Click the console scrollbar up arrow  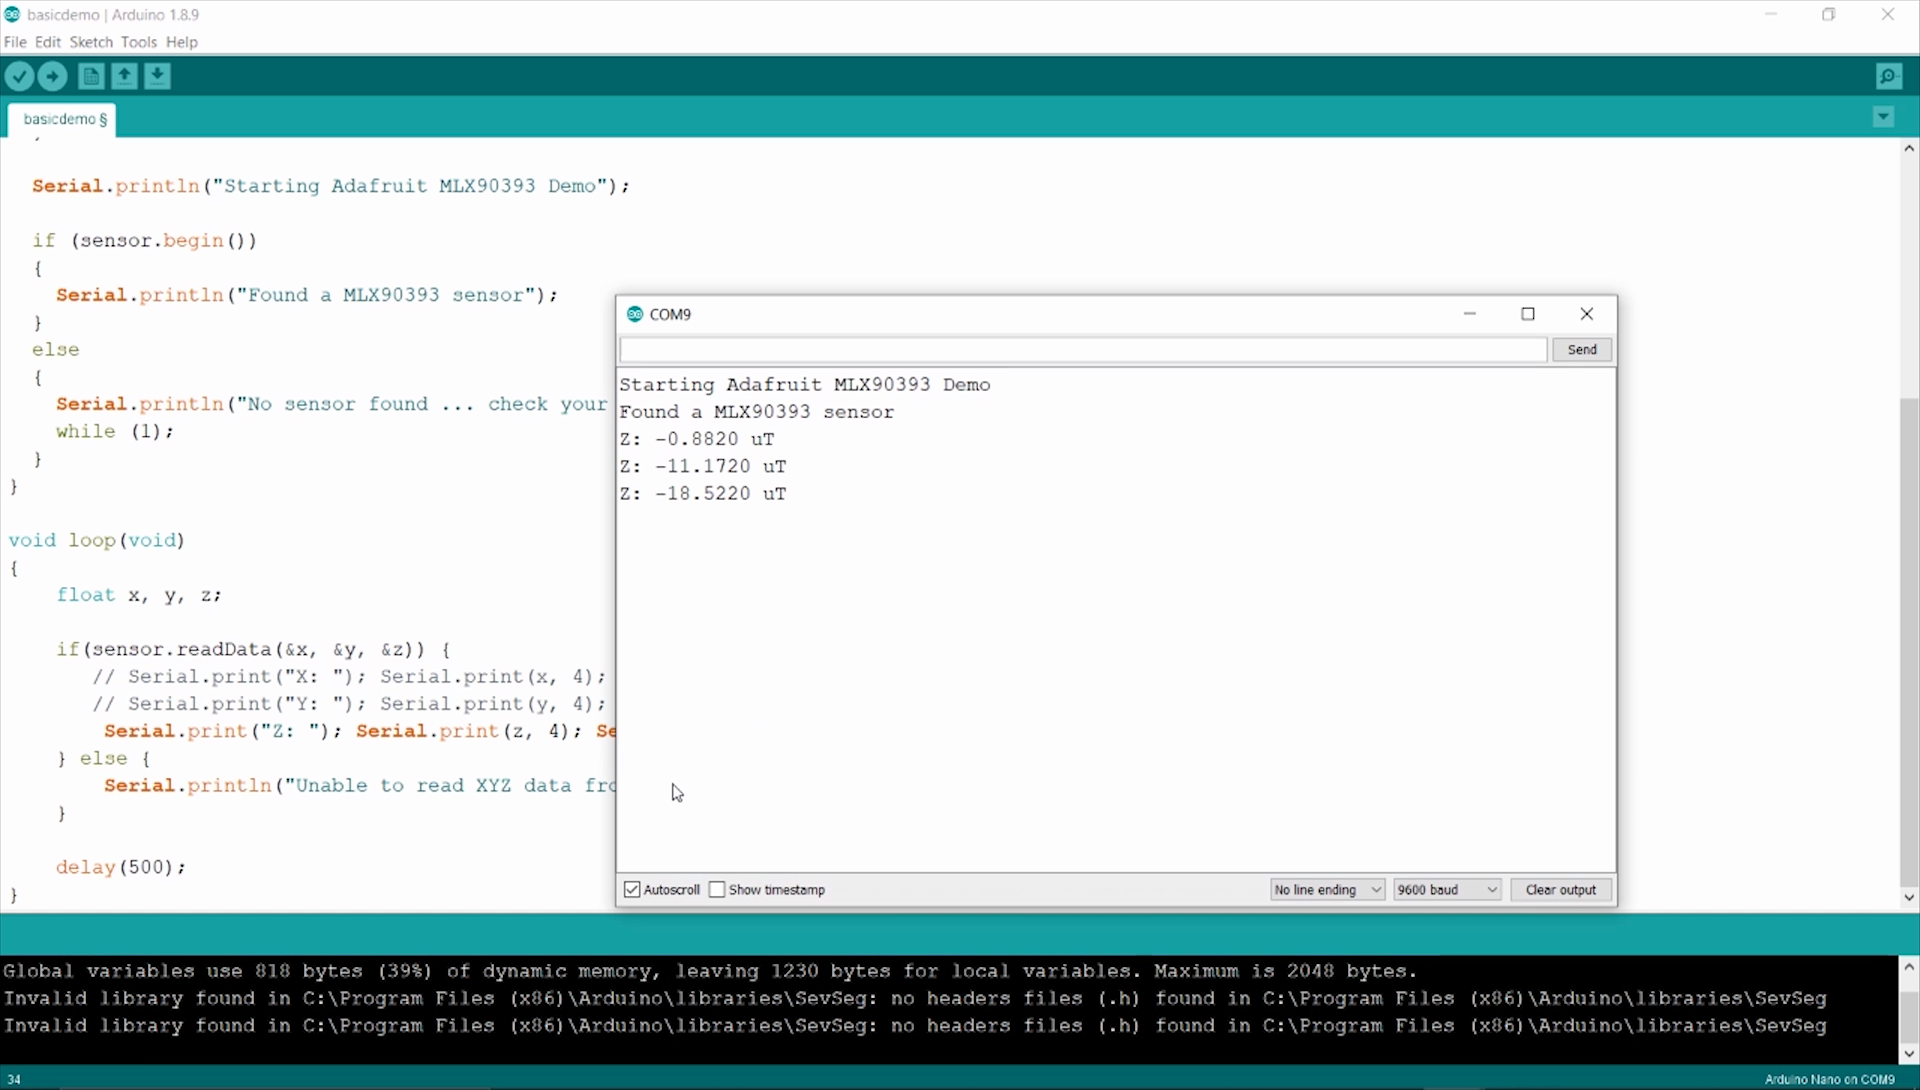click(1909, 967)
